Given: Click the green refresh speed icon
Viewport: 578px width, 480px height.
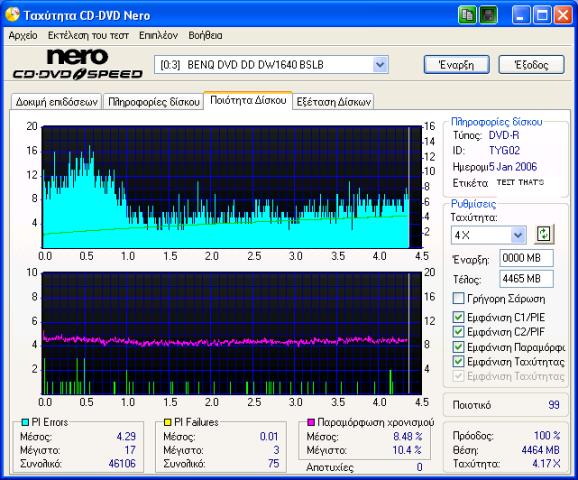Looking at the screenshot, I should pos(544,234).
